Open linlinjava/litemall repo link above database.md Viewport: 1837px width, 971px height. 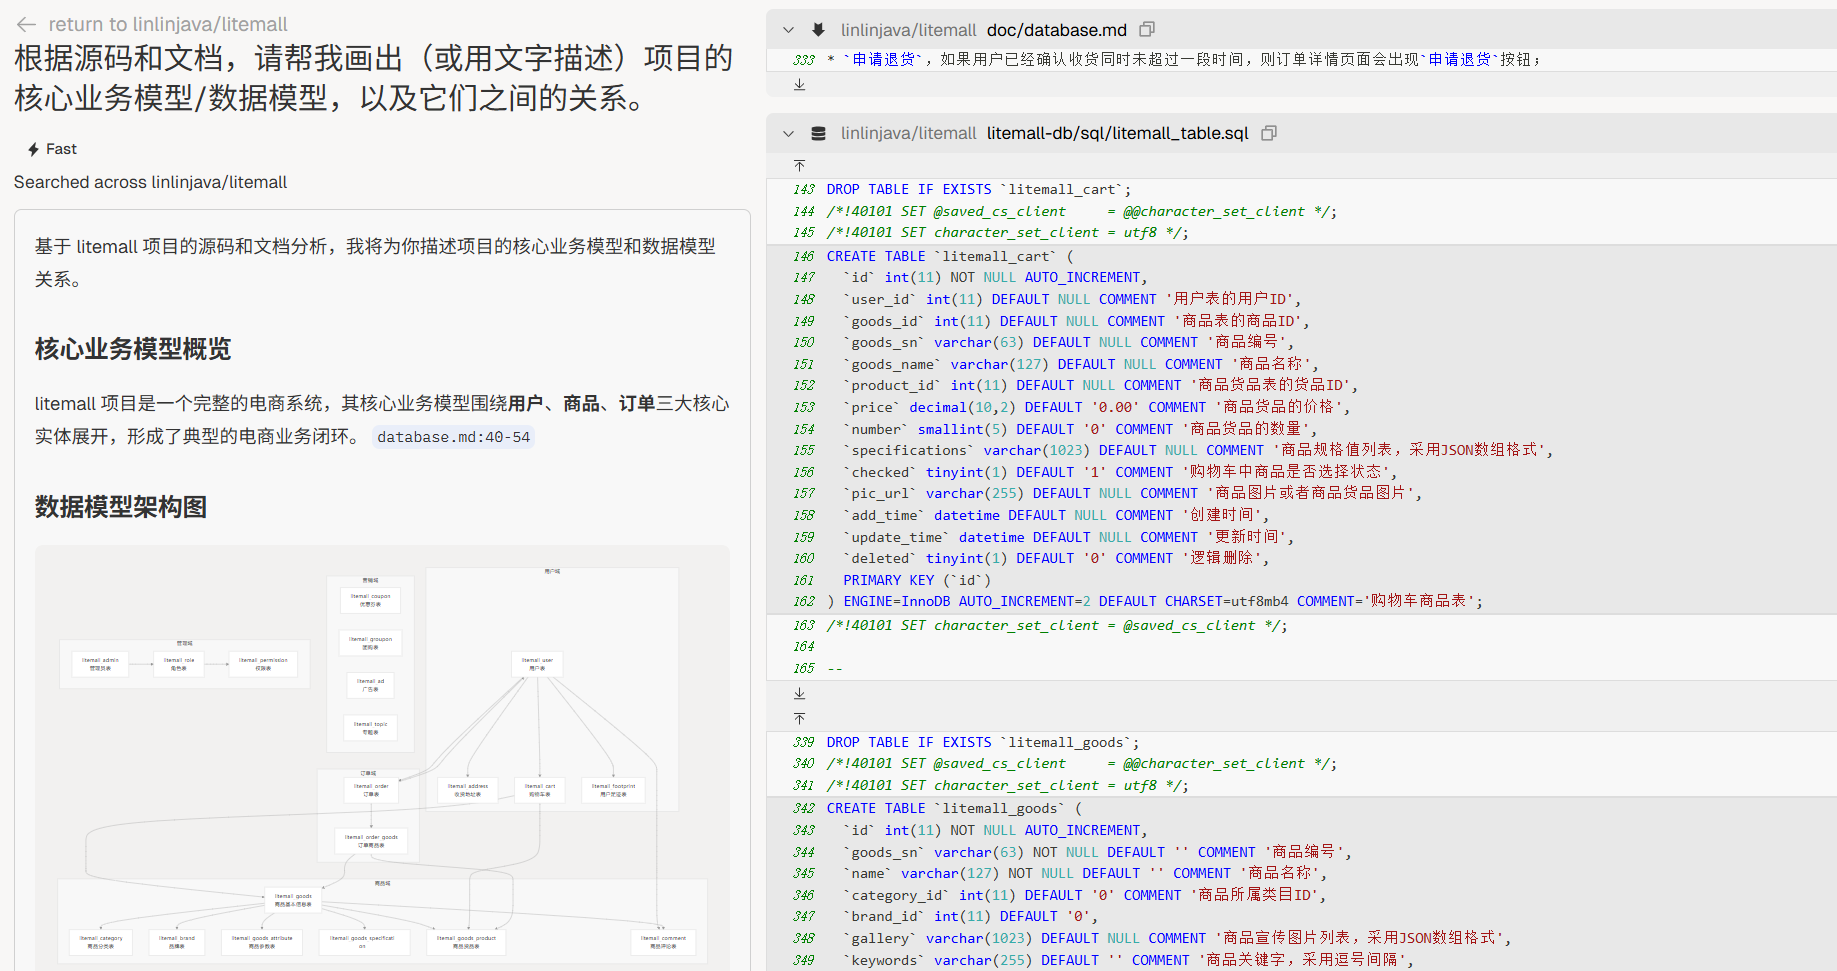(908, 30)
